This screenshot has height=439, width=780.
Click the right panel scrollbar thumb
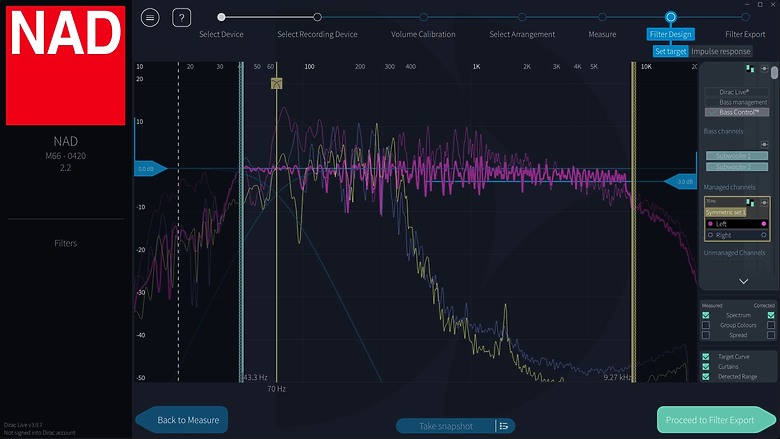pyautogui.click(x=775, y=73)
